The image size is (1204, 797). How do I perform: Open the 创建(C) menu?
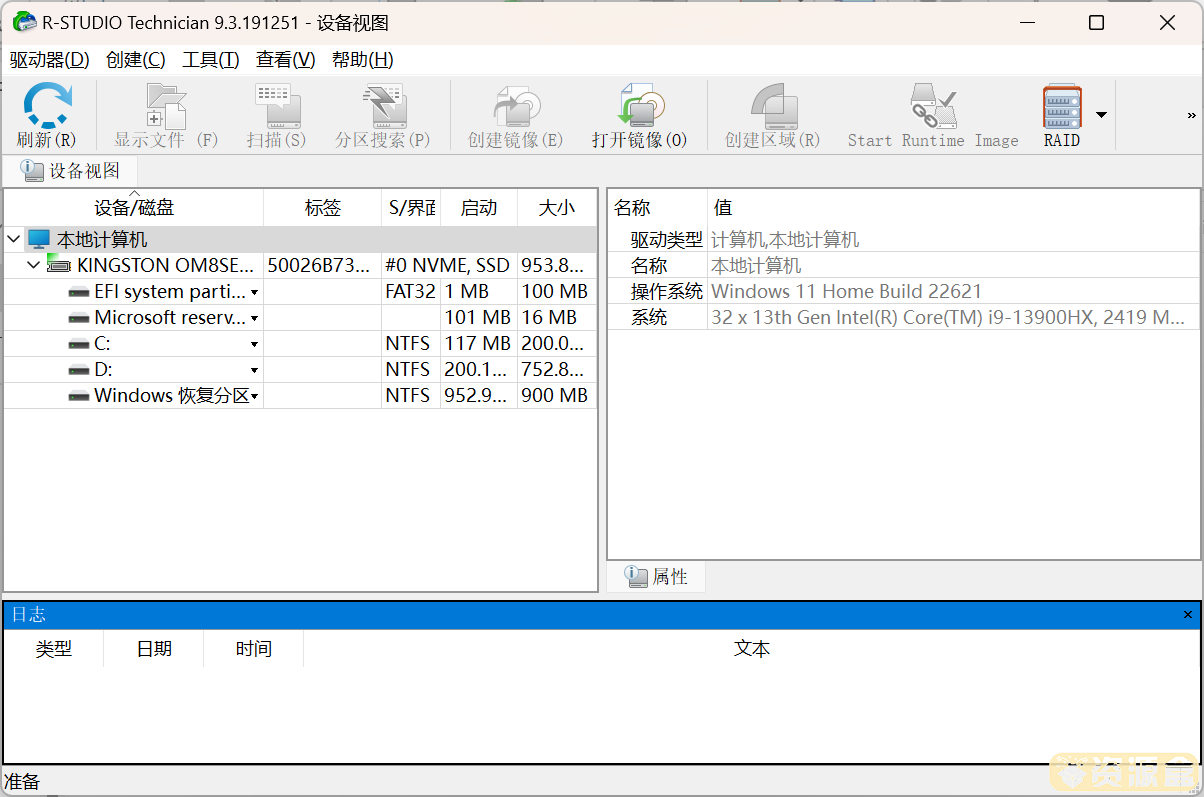tap(135, 59)
